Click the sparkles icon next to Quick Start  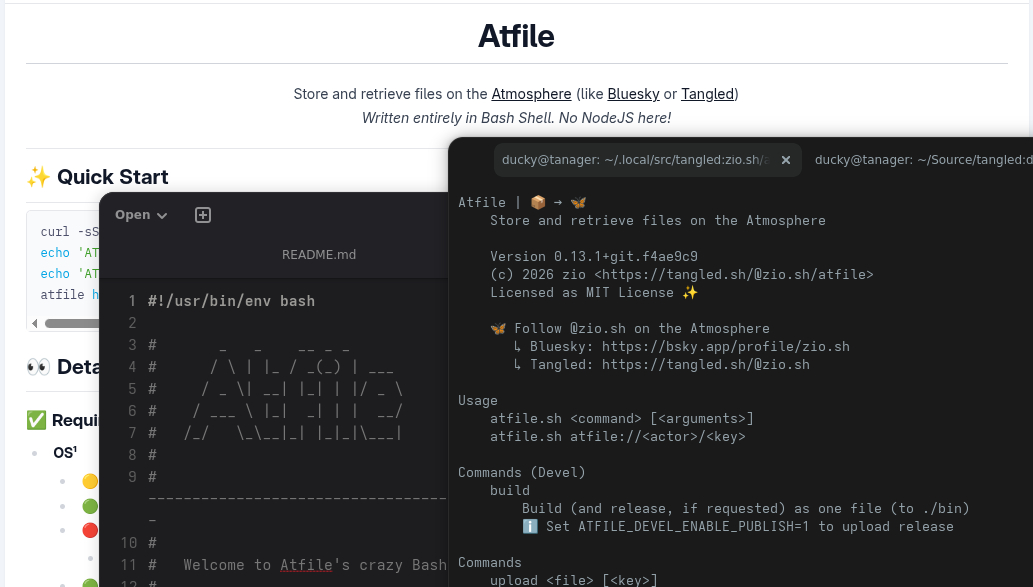click(38, 177)
